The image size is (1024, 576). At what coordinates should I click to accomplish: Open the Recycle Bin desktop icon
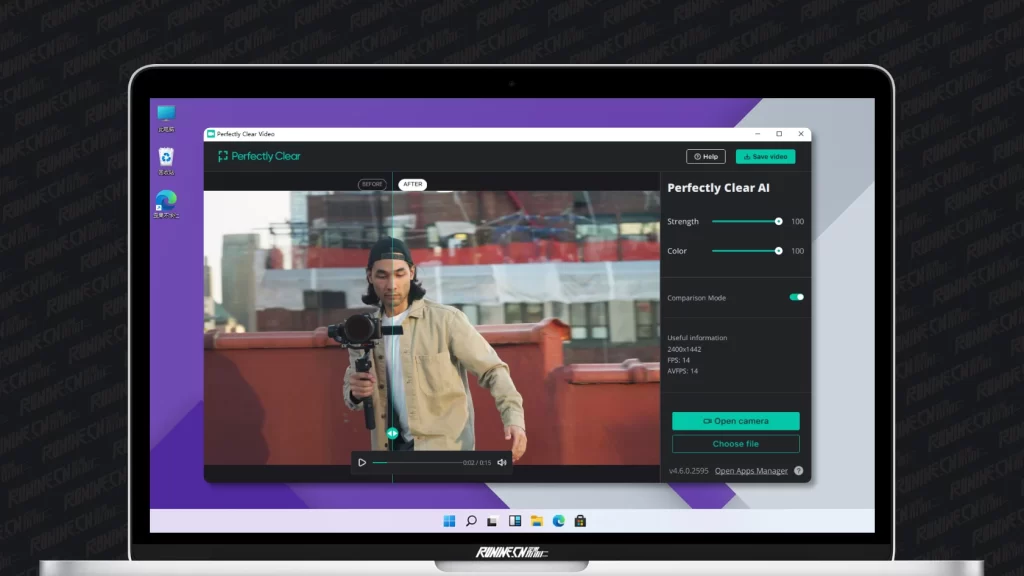click(166, 158)
